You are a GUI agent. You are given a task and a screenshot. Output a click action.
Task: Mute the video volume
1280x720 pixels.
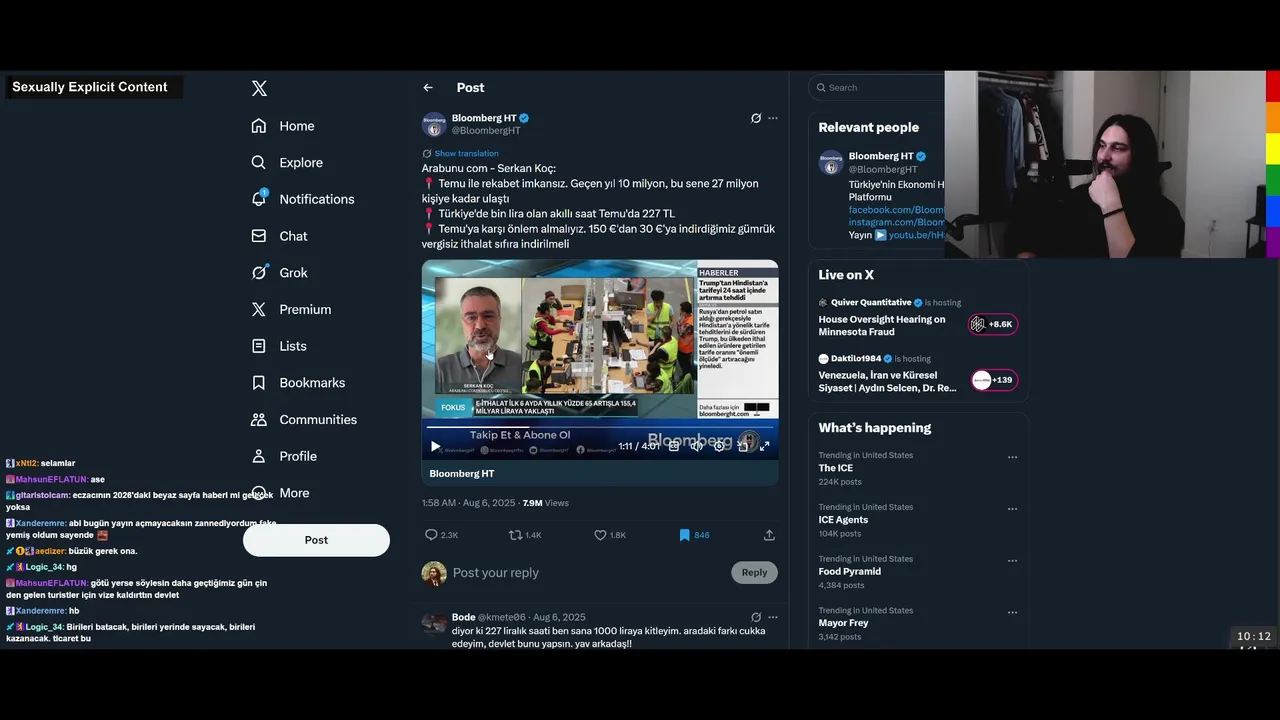pos(697,446)
